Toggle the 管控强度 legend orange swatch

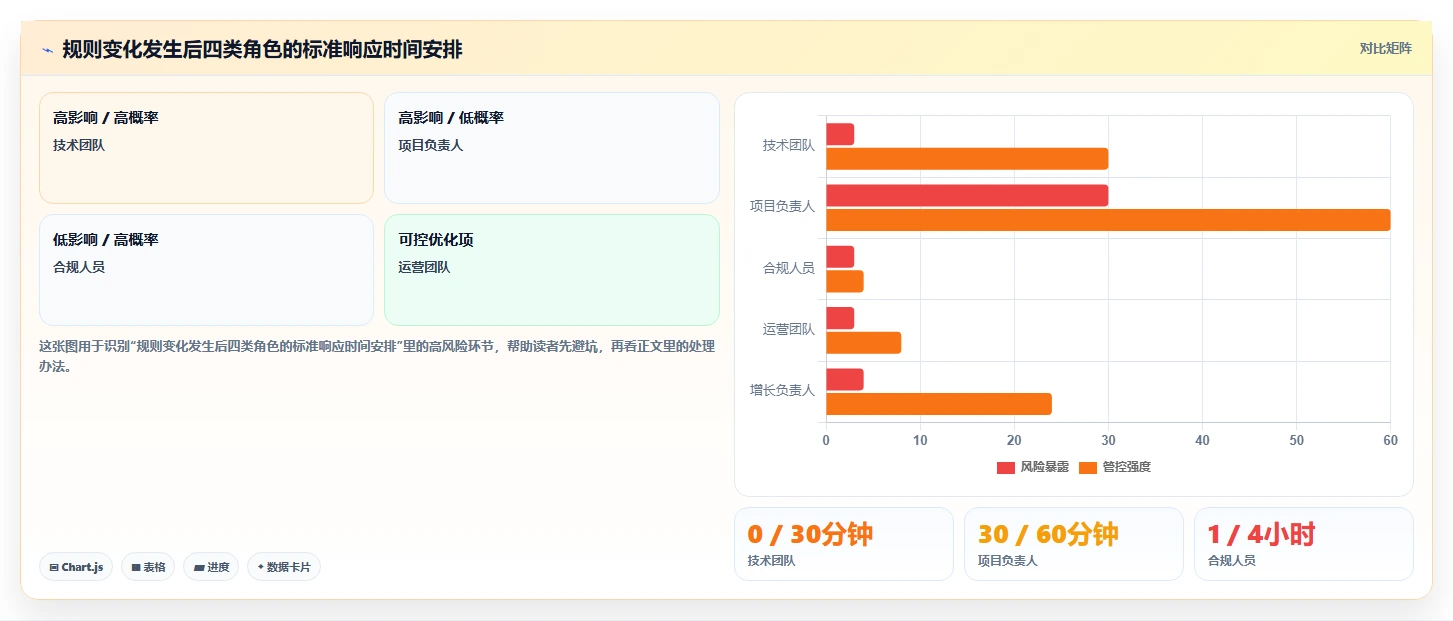pyautogui.click(x=1088, y=467)
